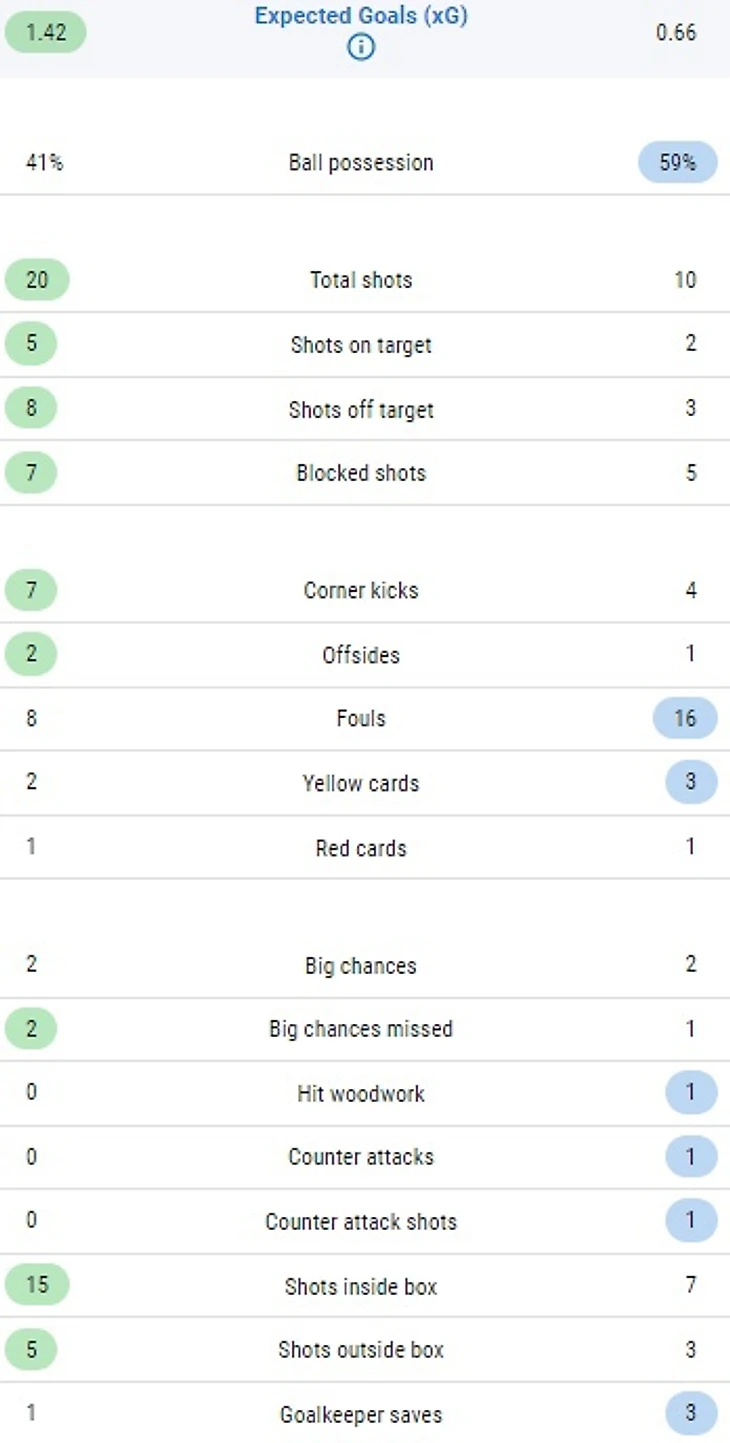Click the Red cards label
Viewport: 730px width, 1443px height.
(x=361, y=848)
